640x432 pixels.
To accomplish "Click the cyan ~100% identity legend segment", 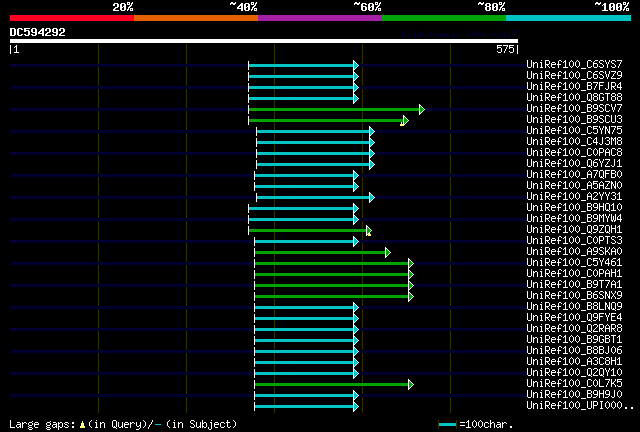I will [x=569, y=18].
